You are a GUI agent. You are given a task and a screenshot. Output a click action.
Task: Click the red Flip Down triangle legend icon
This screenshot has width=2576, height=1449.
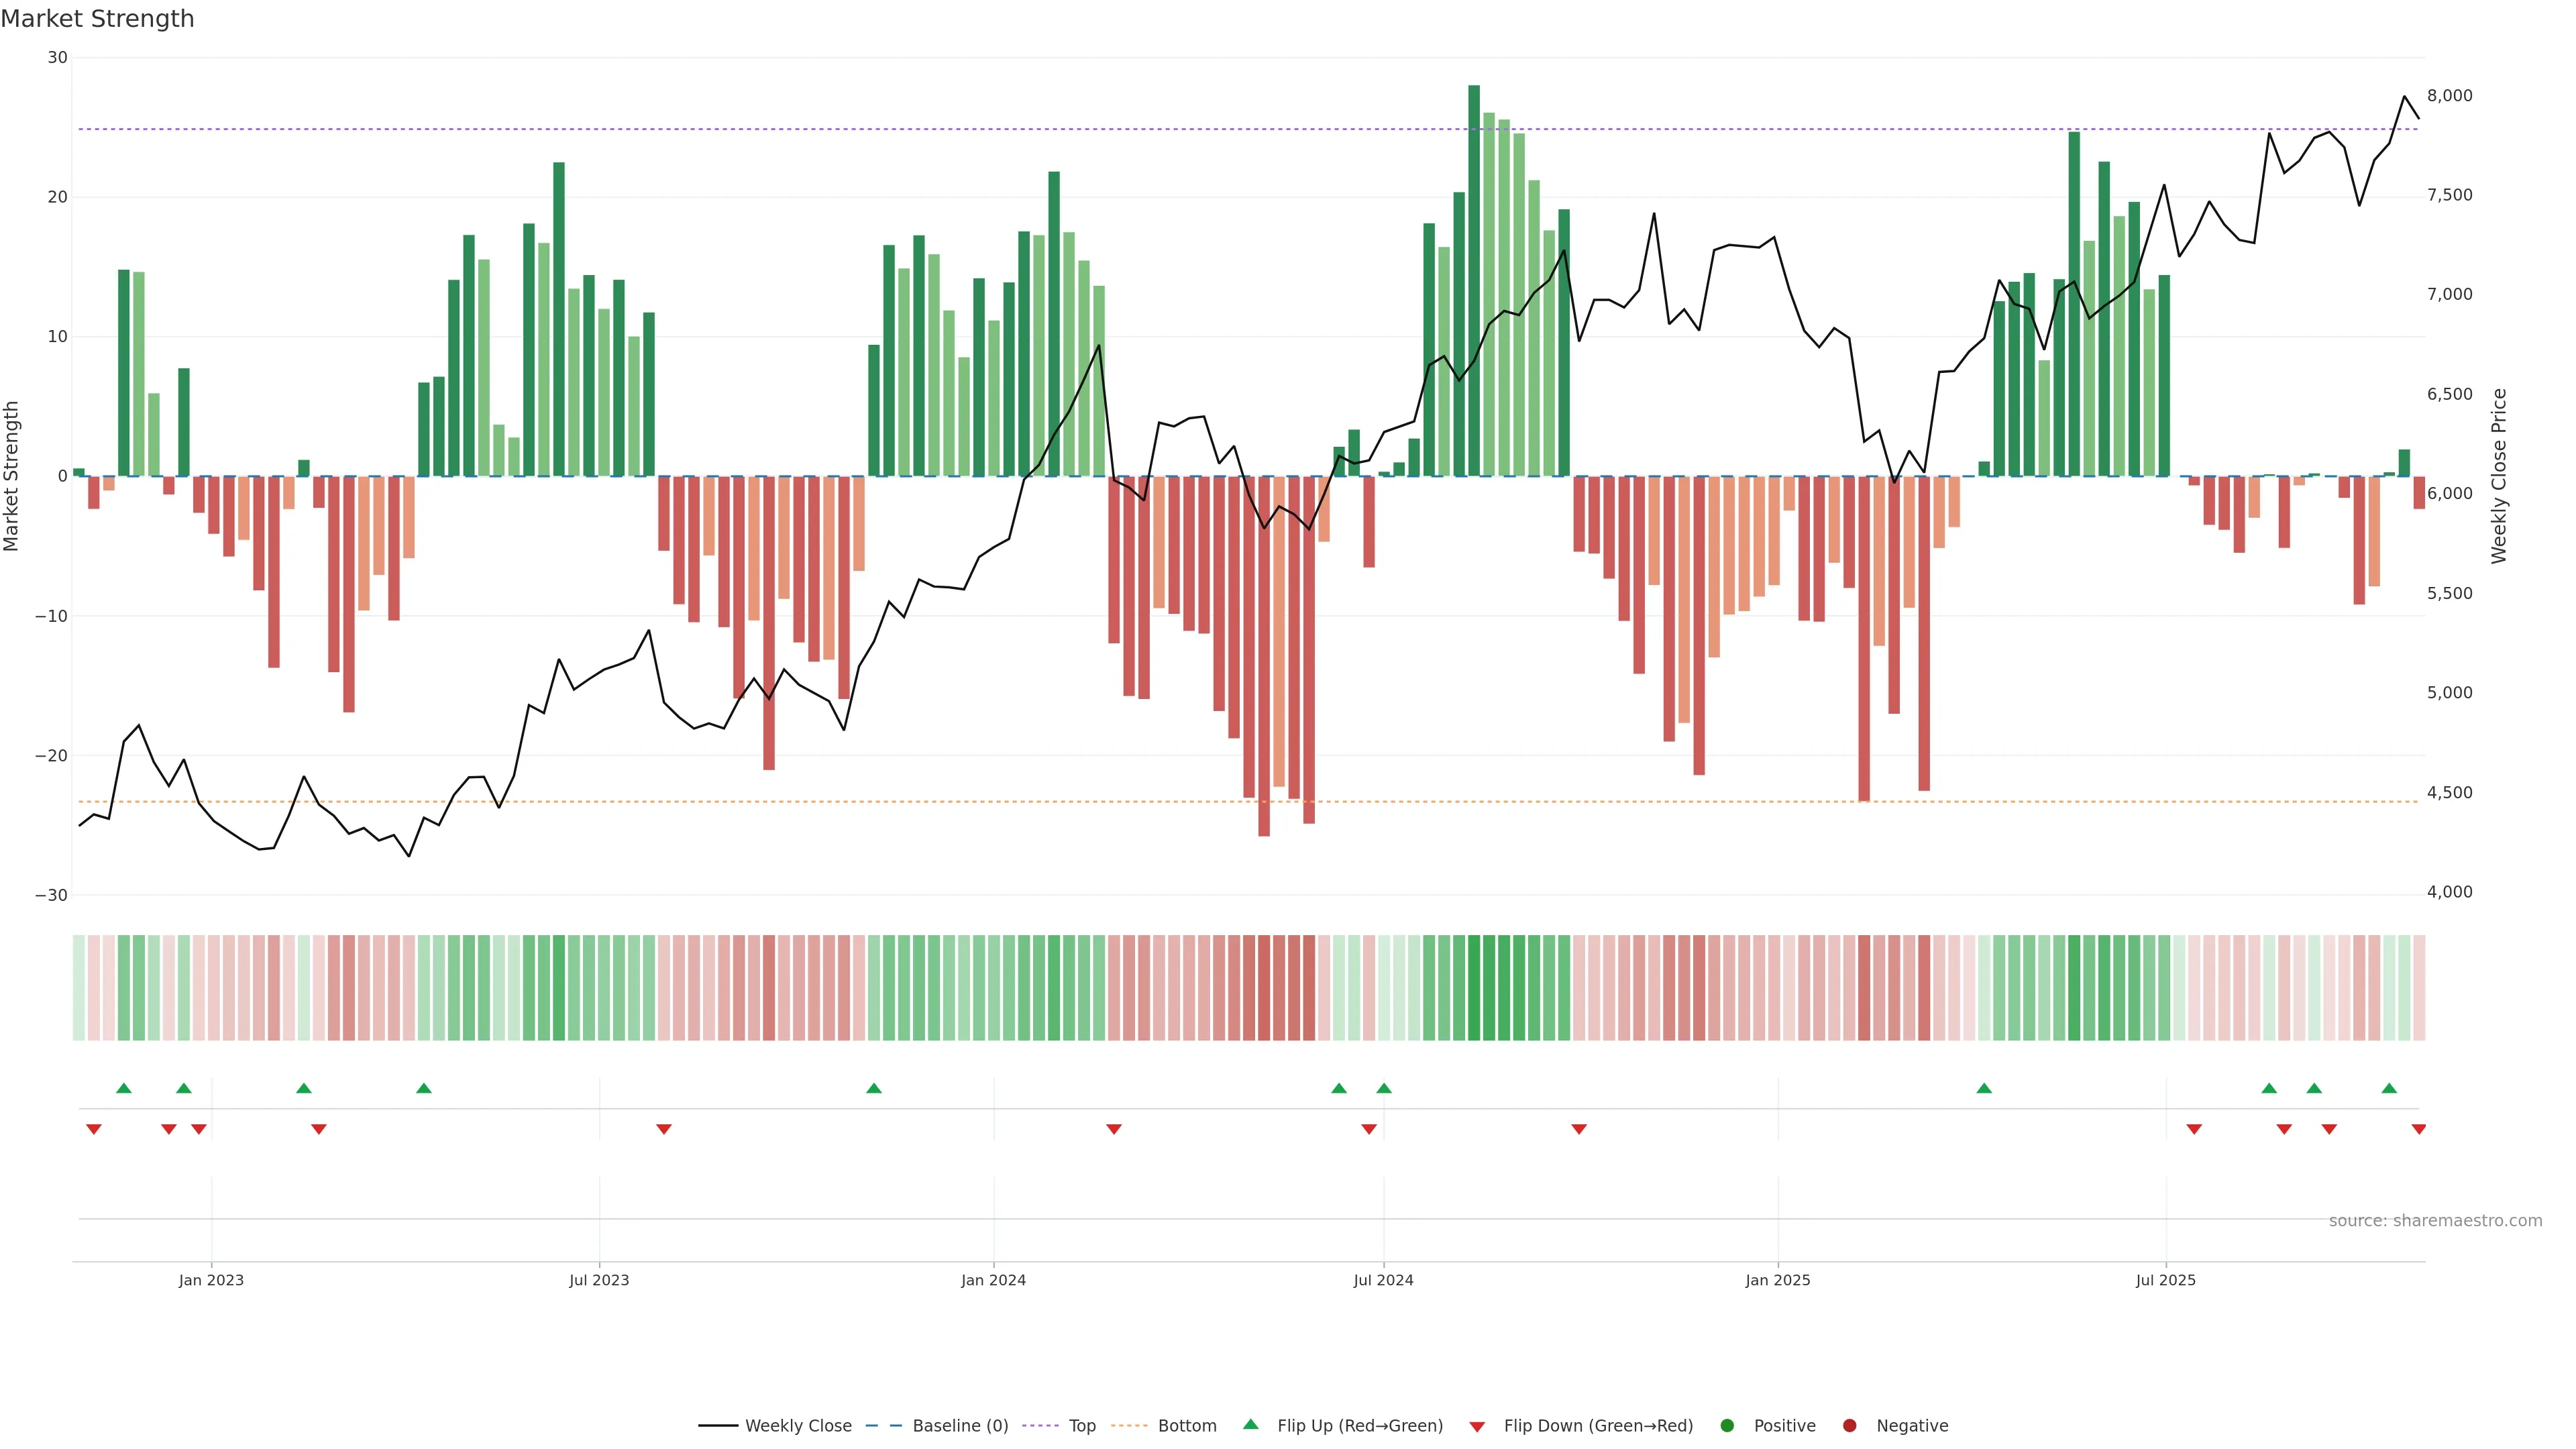coord(1476,1427)
